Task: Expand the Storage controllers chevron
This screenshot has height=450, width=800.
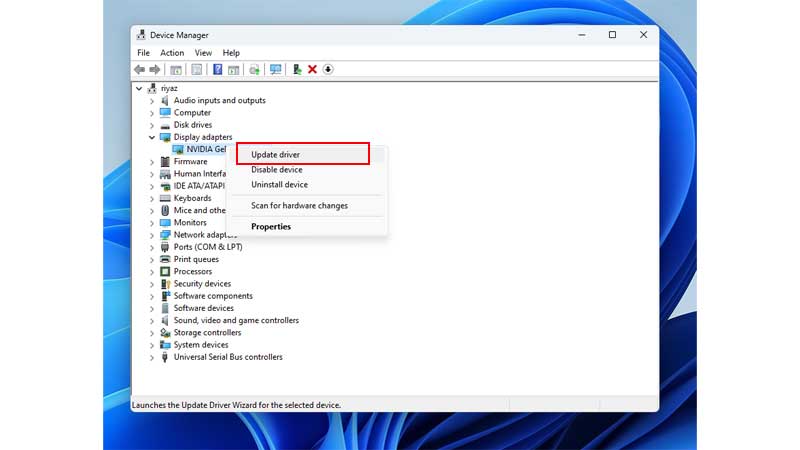Action: 152,333
